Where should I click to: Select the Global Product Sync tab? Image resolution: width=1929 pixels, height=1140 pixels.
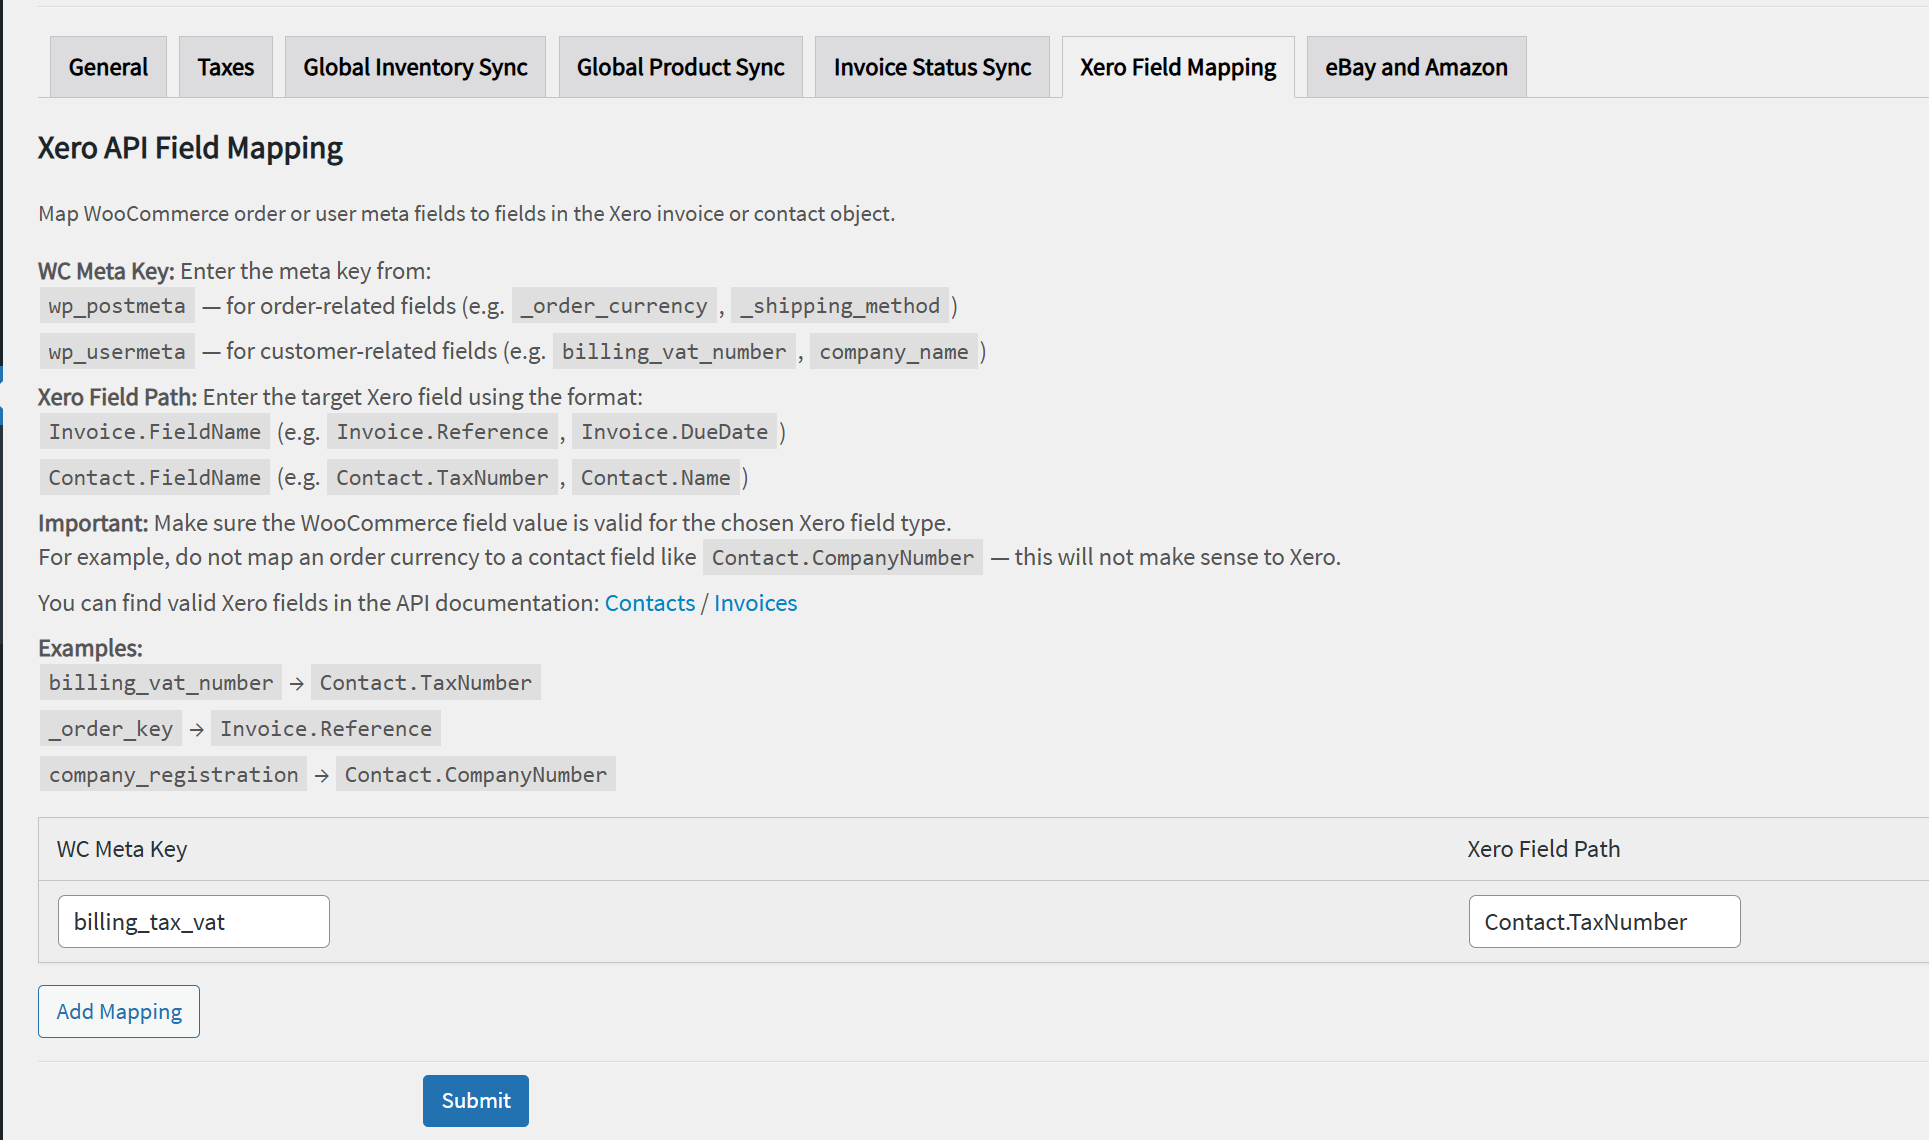tap(680, 67)
